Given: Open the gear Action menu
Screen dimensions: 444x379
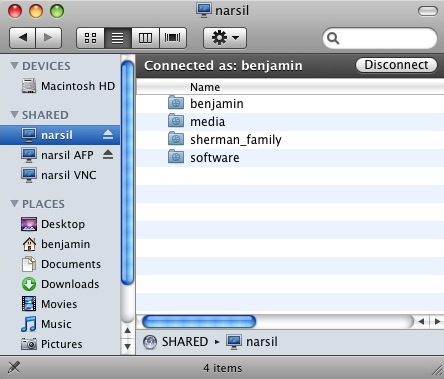Looking at the screenshot, I should pyautogui.click(x=225, y=38).
